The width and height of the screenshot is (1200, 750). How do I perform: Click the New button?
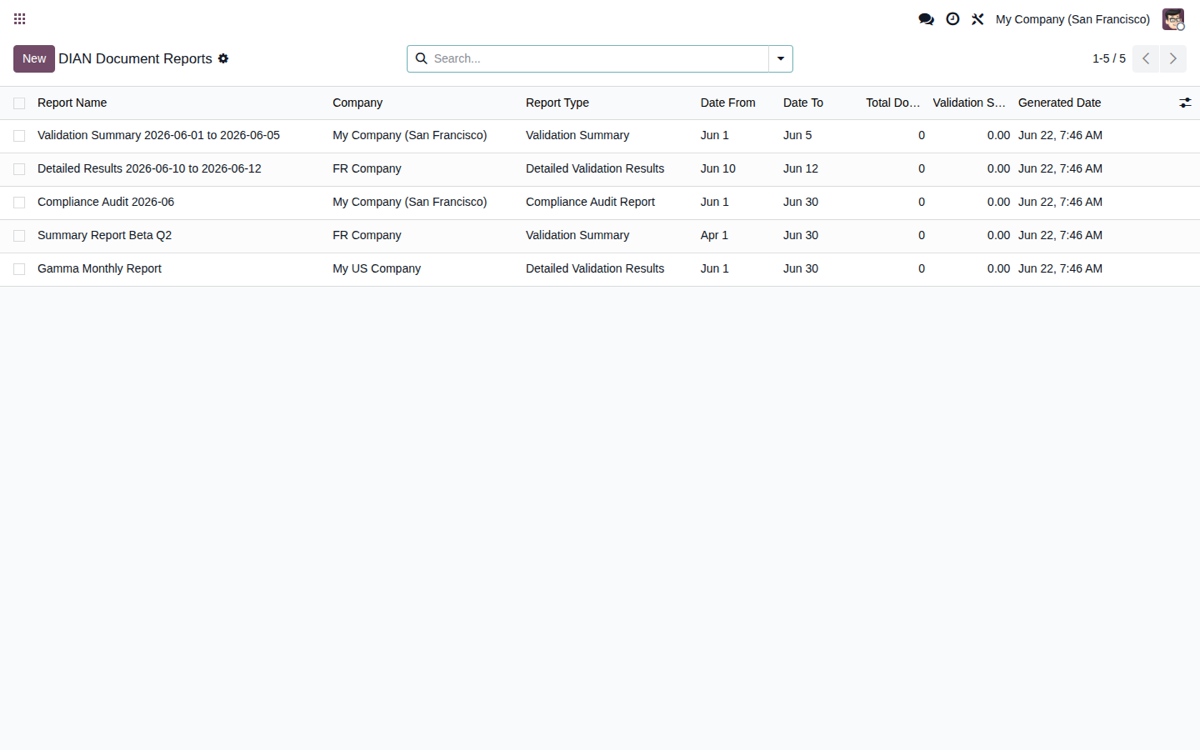[34, 59]
